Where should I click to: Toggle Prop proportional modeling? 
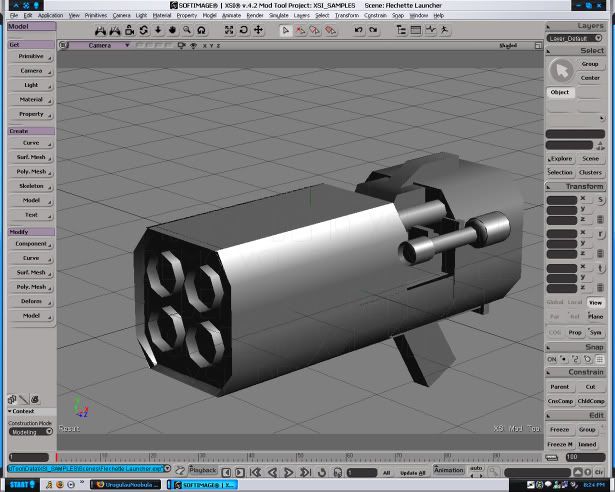point(575,332)
